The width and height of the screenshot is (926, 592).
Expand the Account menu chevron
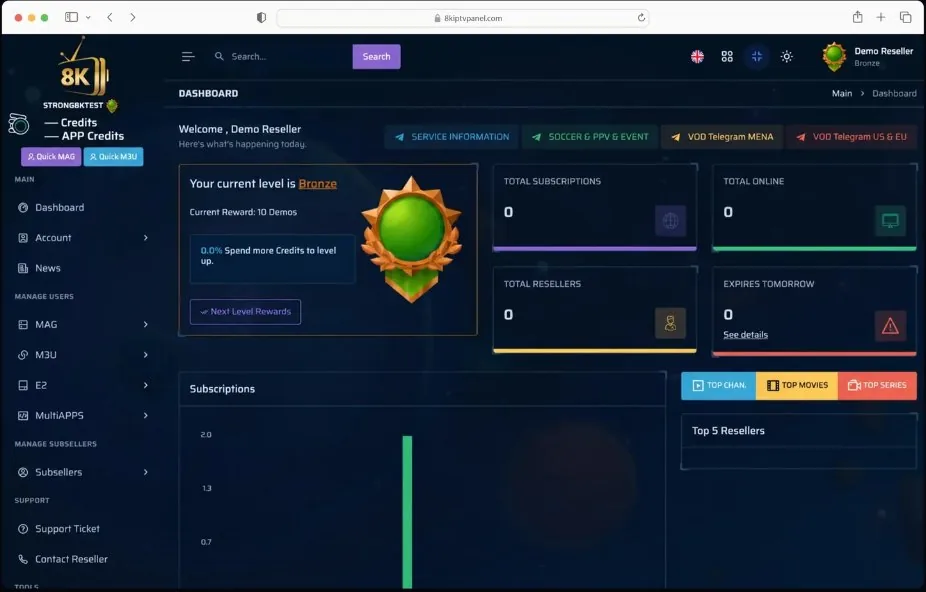(x=146, y=238)
